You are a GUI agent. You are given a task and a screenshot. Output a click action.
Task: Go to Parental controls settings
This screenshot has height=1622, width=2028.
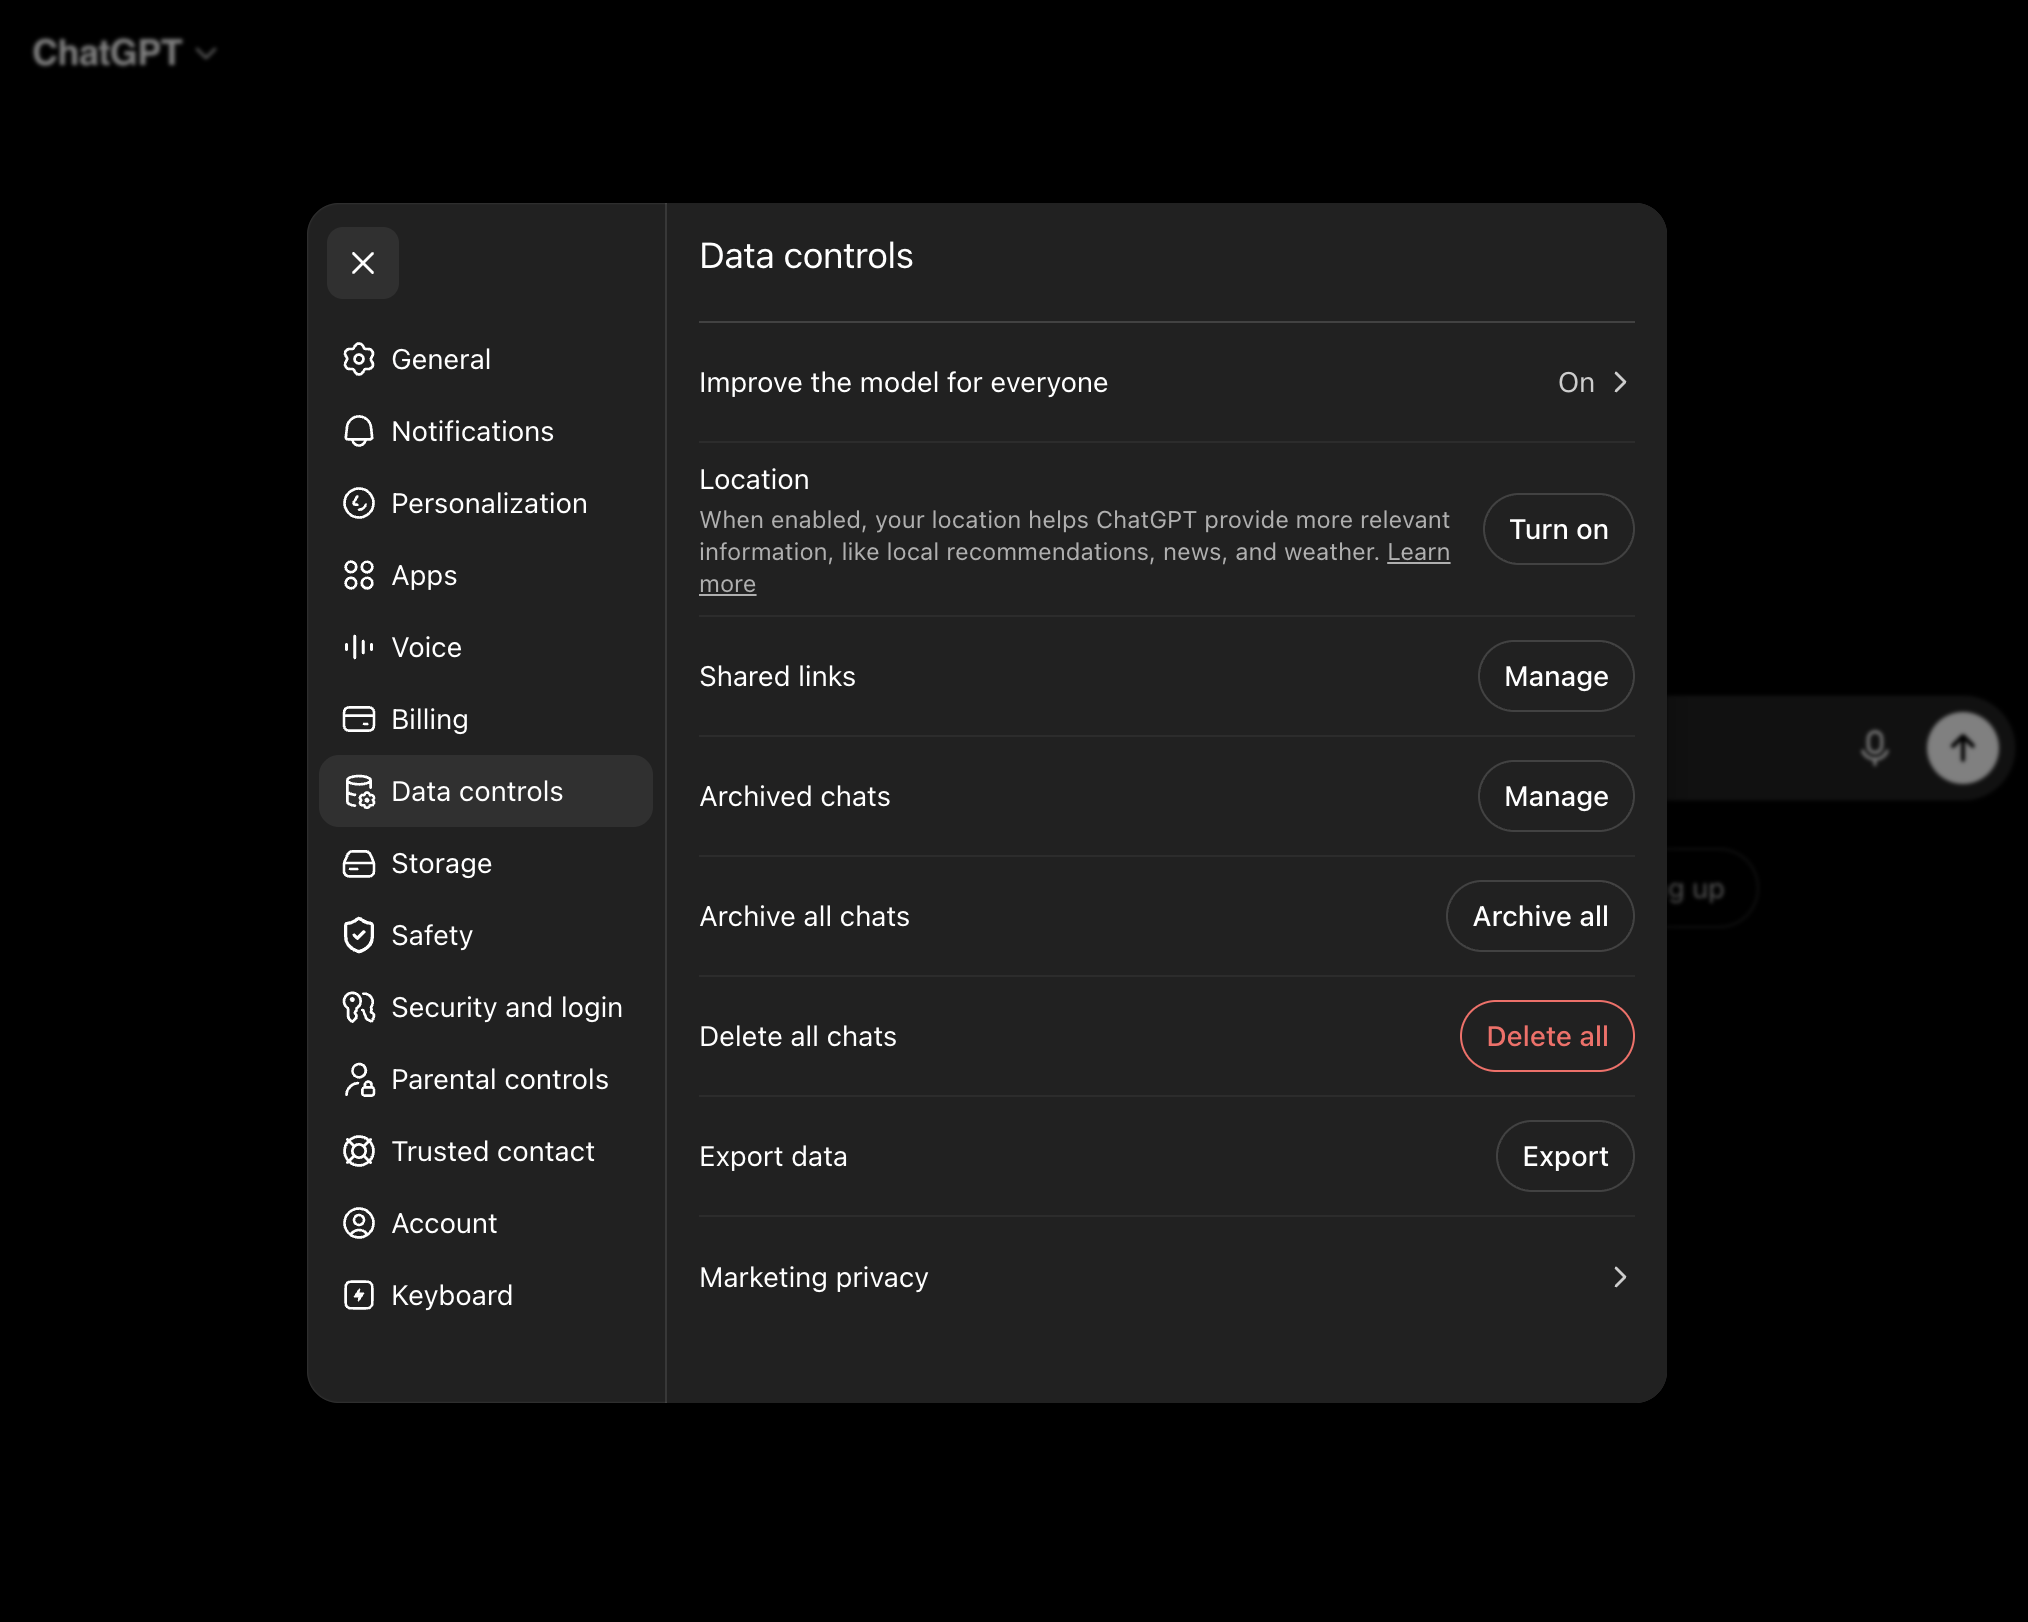coord(486,1079)
